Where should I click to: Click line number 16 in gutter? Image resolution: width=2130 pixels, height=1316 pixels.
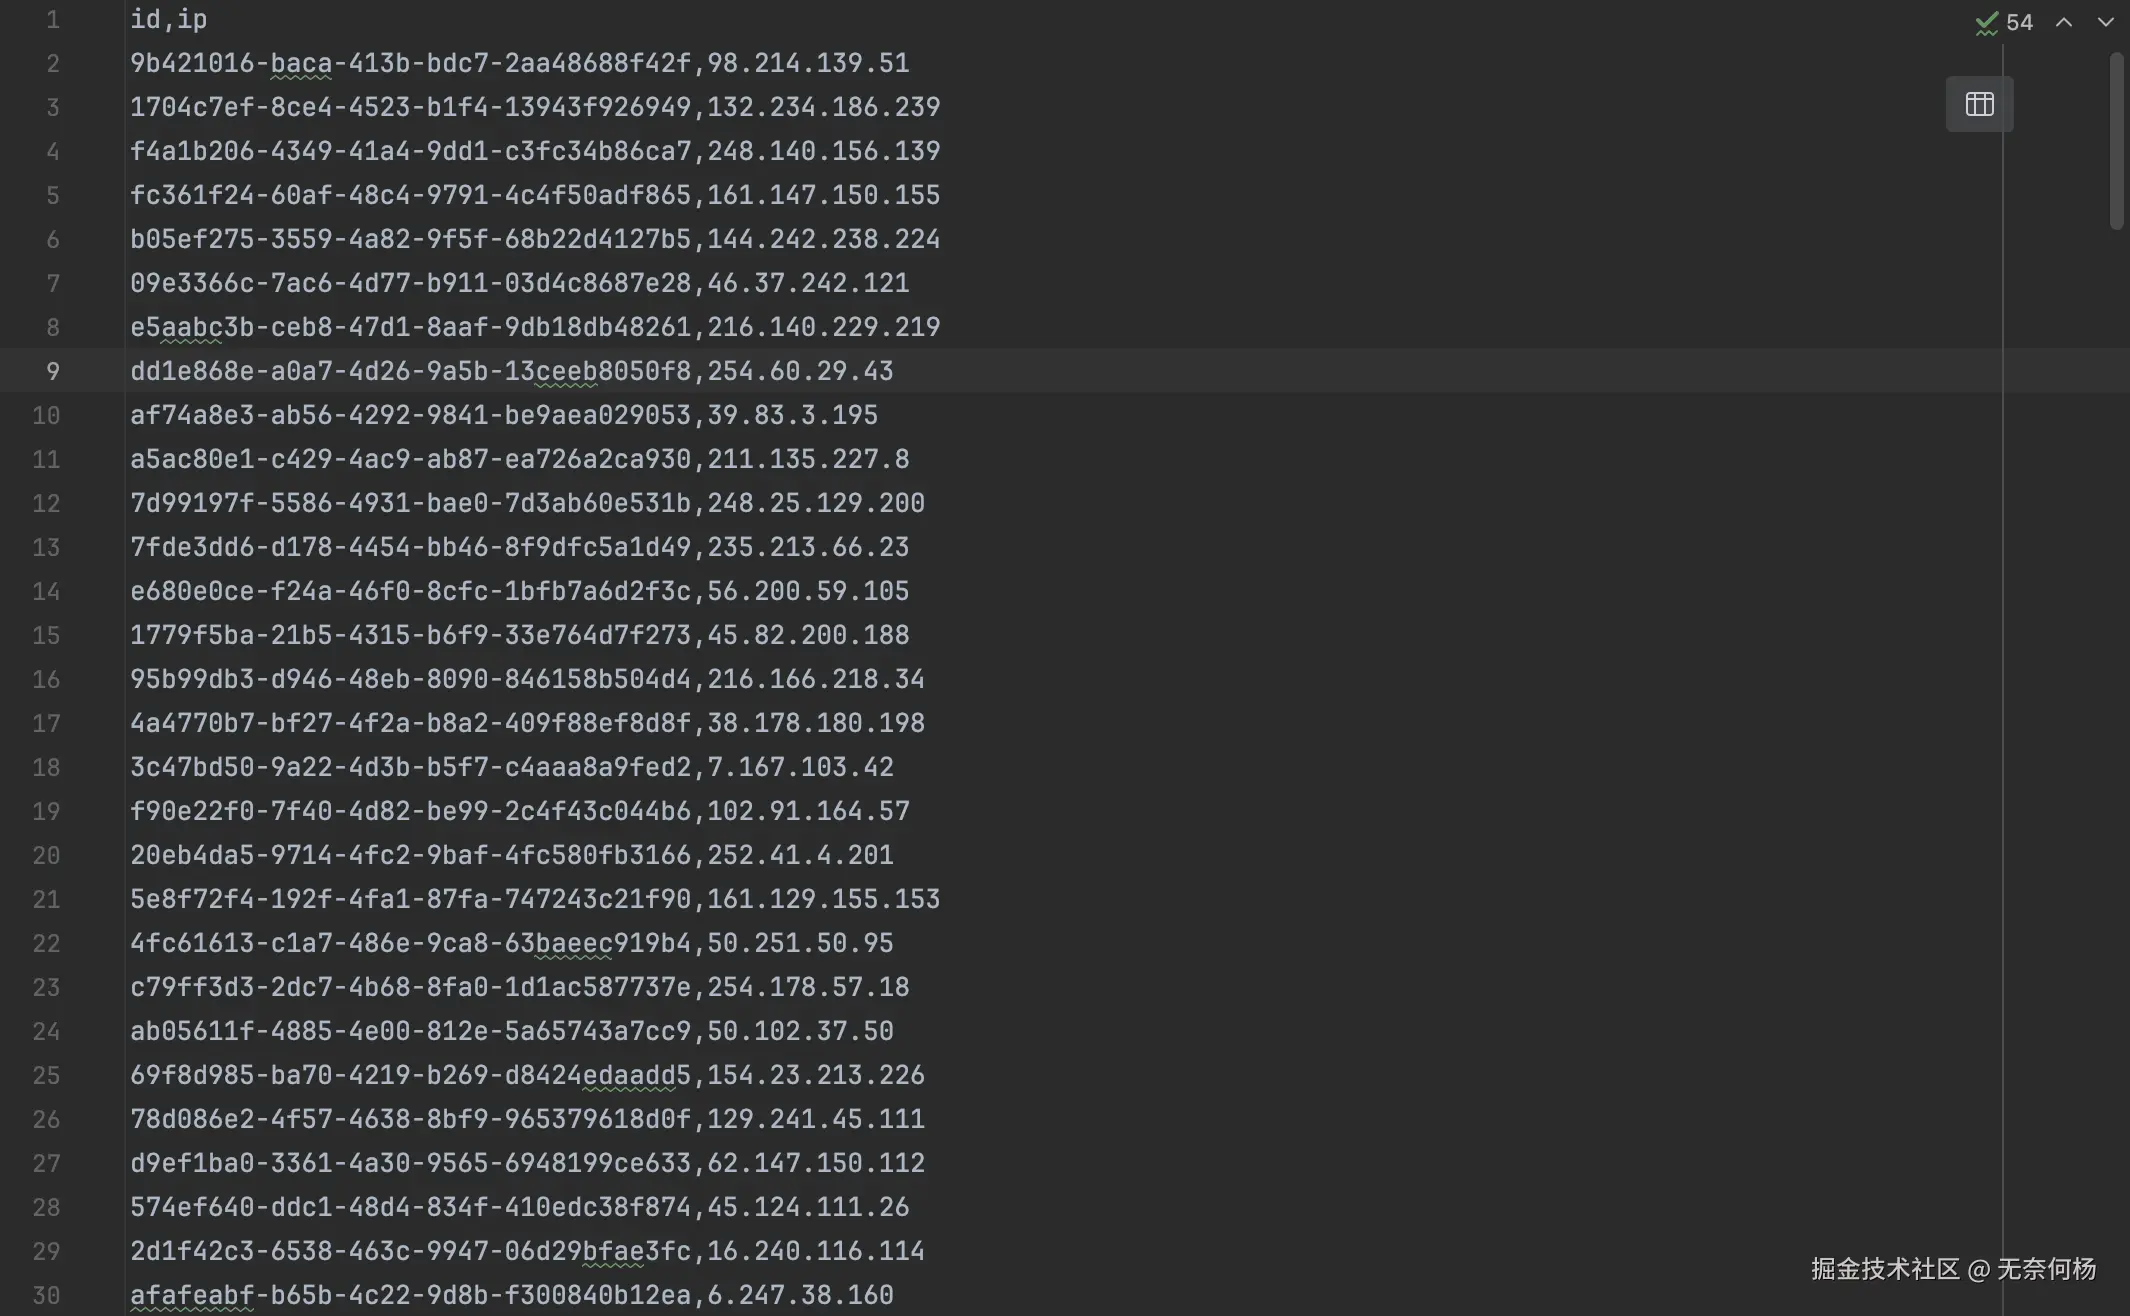pyautogui.click(x=46, y=679)
